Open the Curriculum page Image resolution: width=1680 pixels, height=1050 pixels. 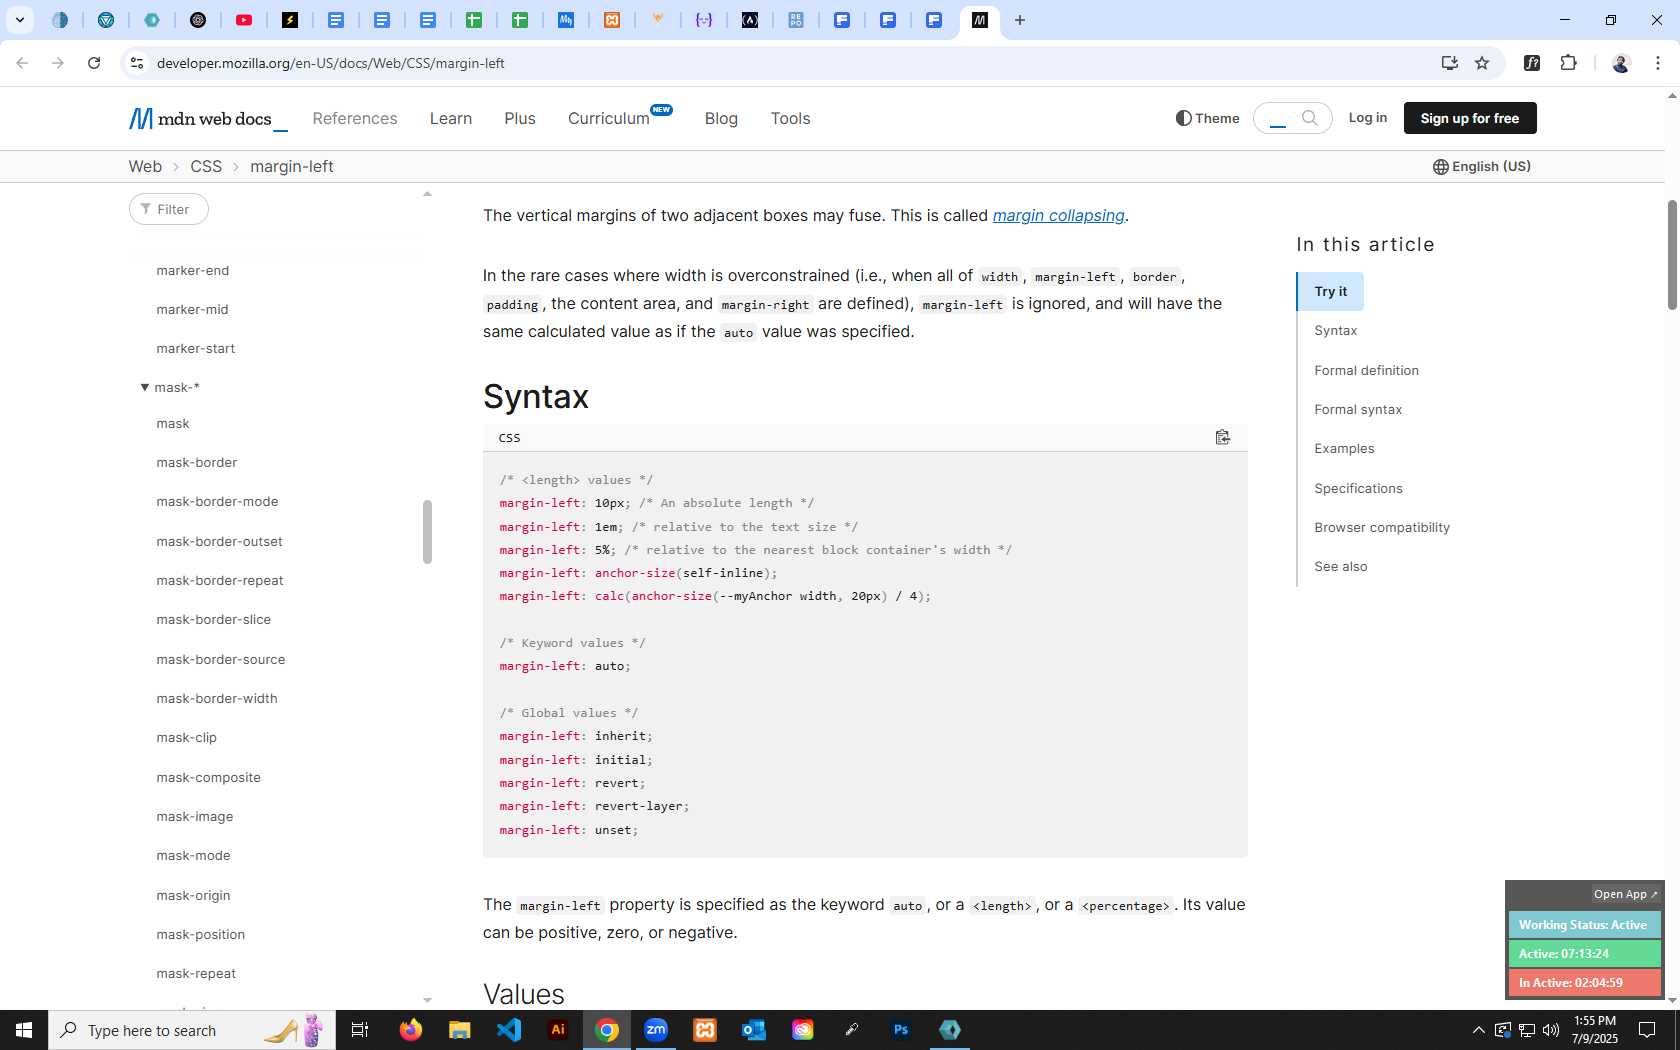pyautogui.click(x=609, y=118)
